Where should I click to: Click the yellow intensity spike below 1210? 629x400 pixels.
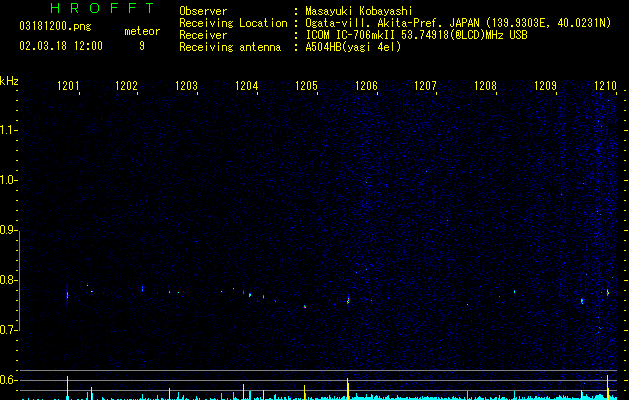click(608, 387)
